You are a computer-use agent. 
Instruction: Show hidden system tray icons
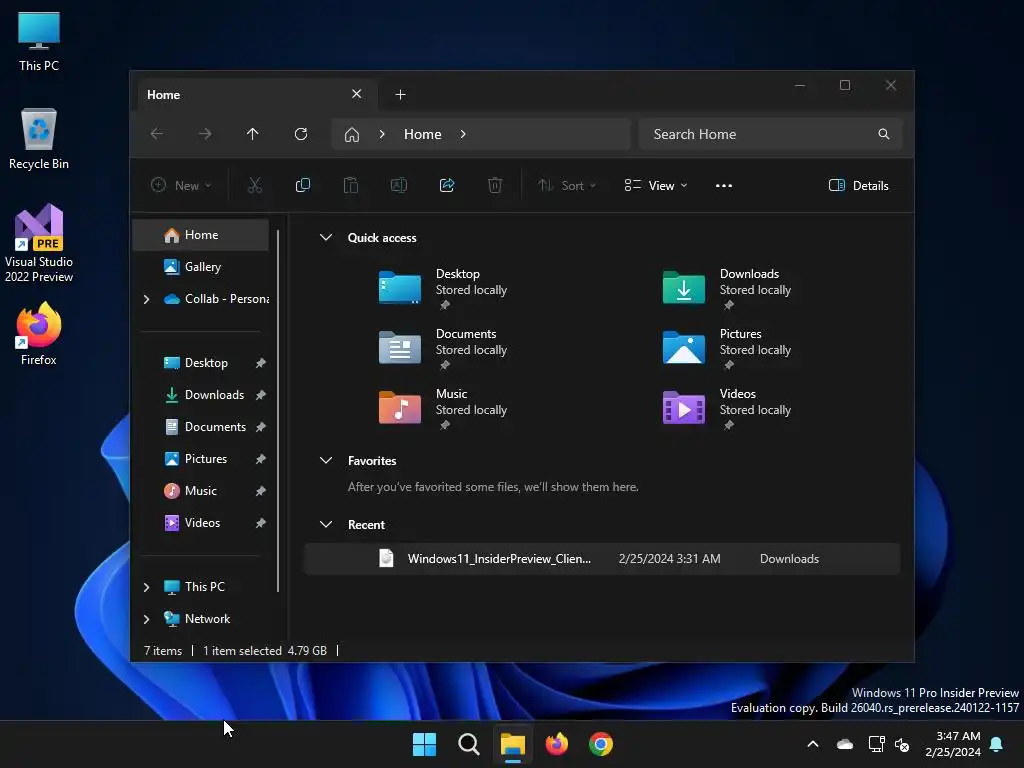(813, 744)
